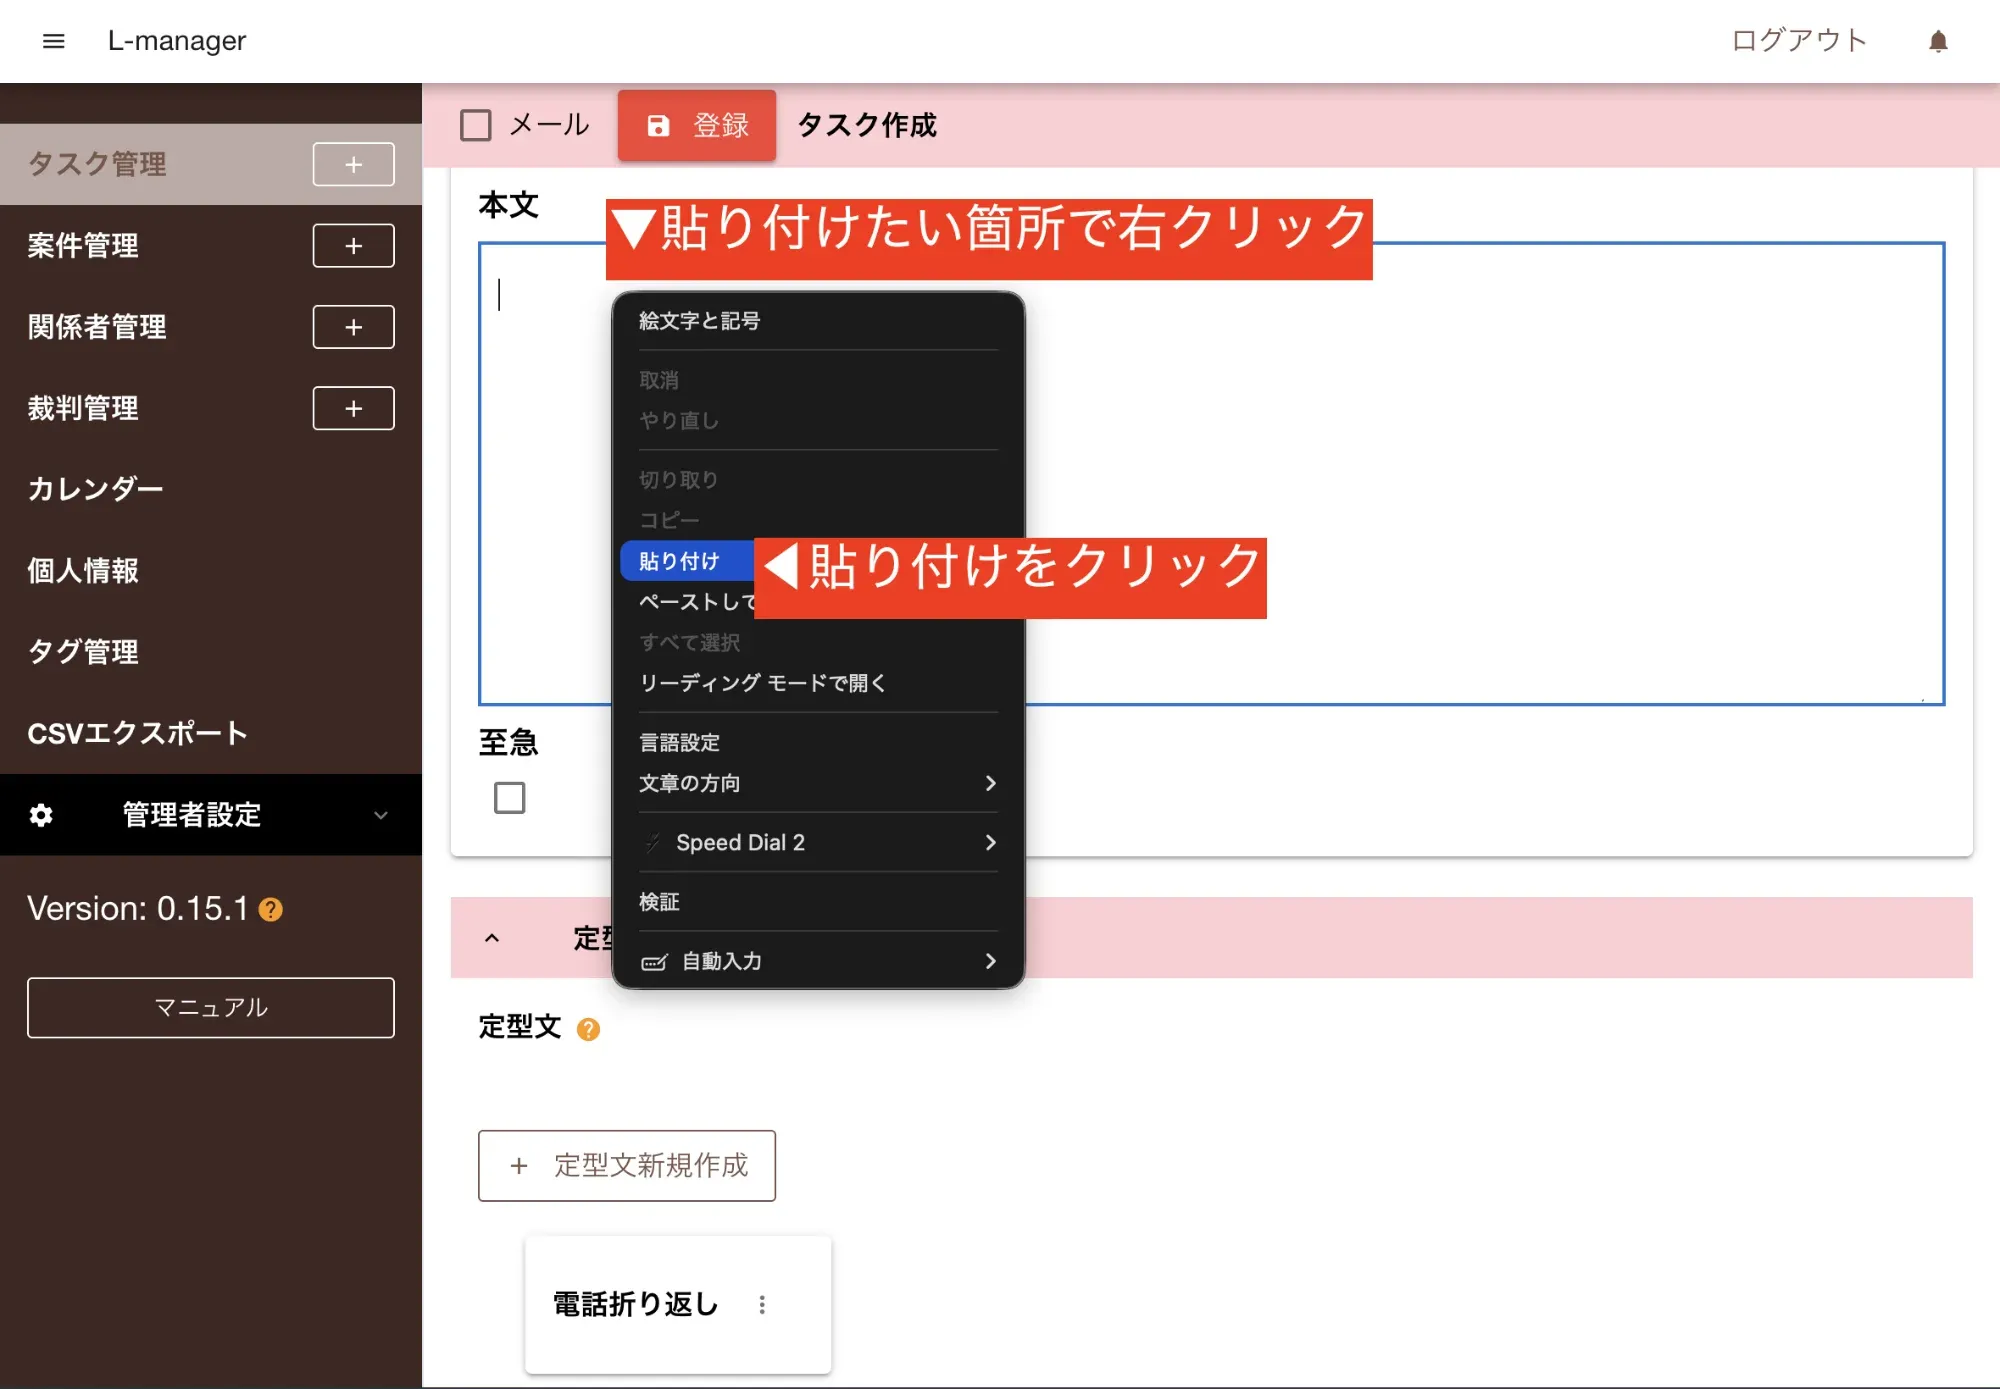Viewport: 2000px width, 1389px height.
Task: Toggle the メール checkbox
Action: click(476, 125)
